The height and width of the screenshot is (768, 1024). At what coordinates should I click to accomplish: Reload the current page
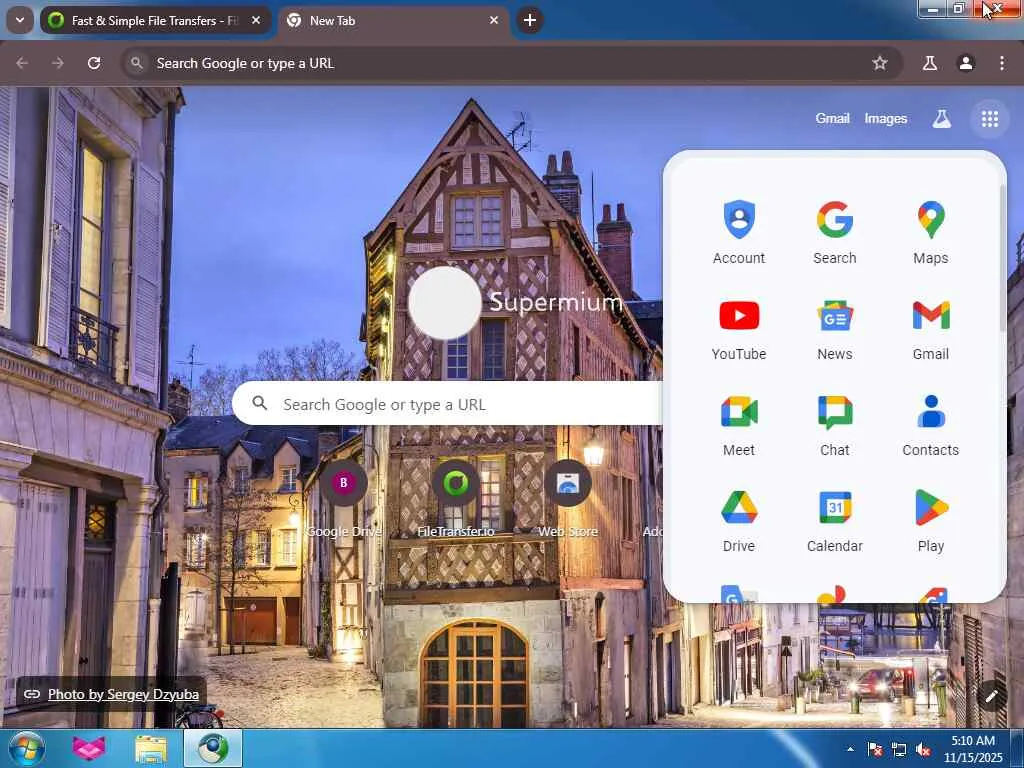(x=94, y=63)
